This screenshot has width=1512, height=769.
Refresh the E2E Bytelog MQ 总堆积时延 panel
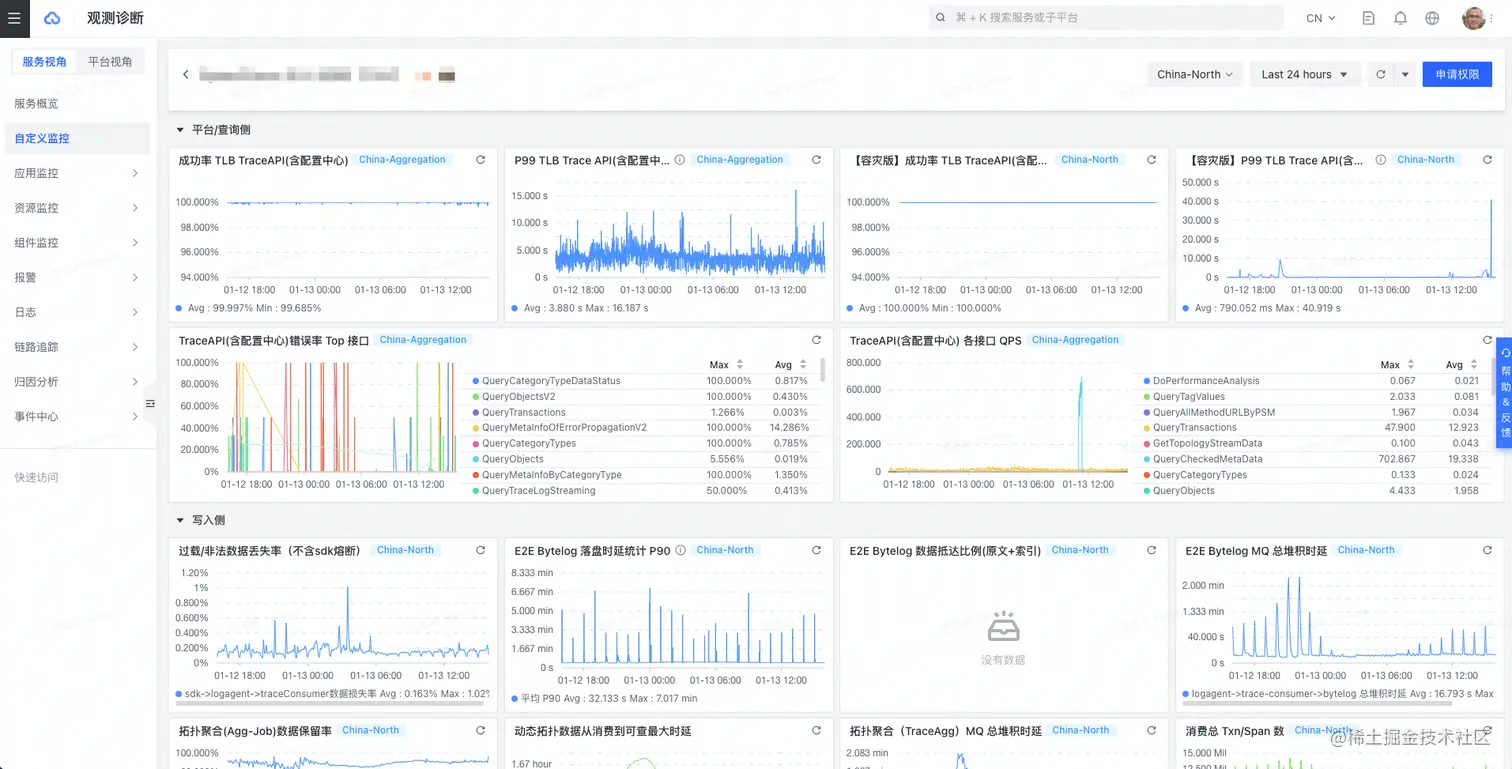tap(1488, 550)
